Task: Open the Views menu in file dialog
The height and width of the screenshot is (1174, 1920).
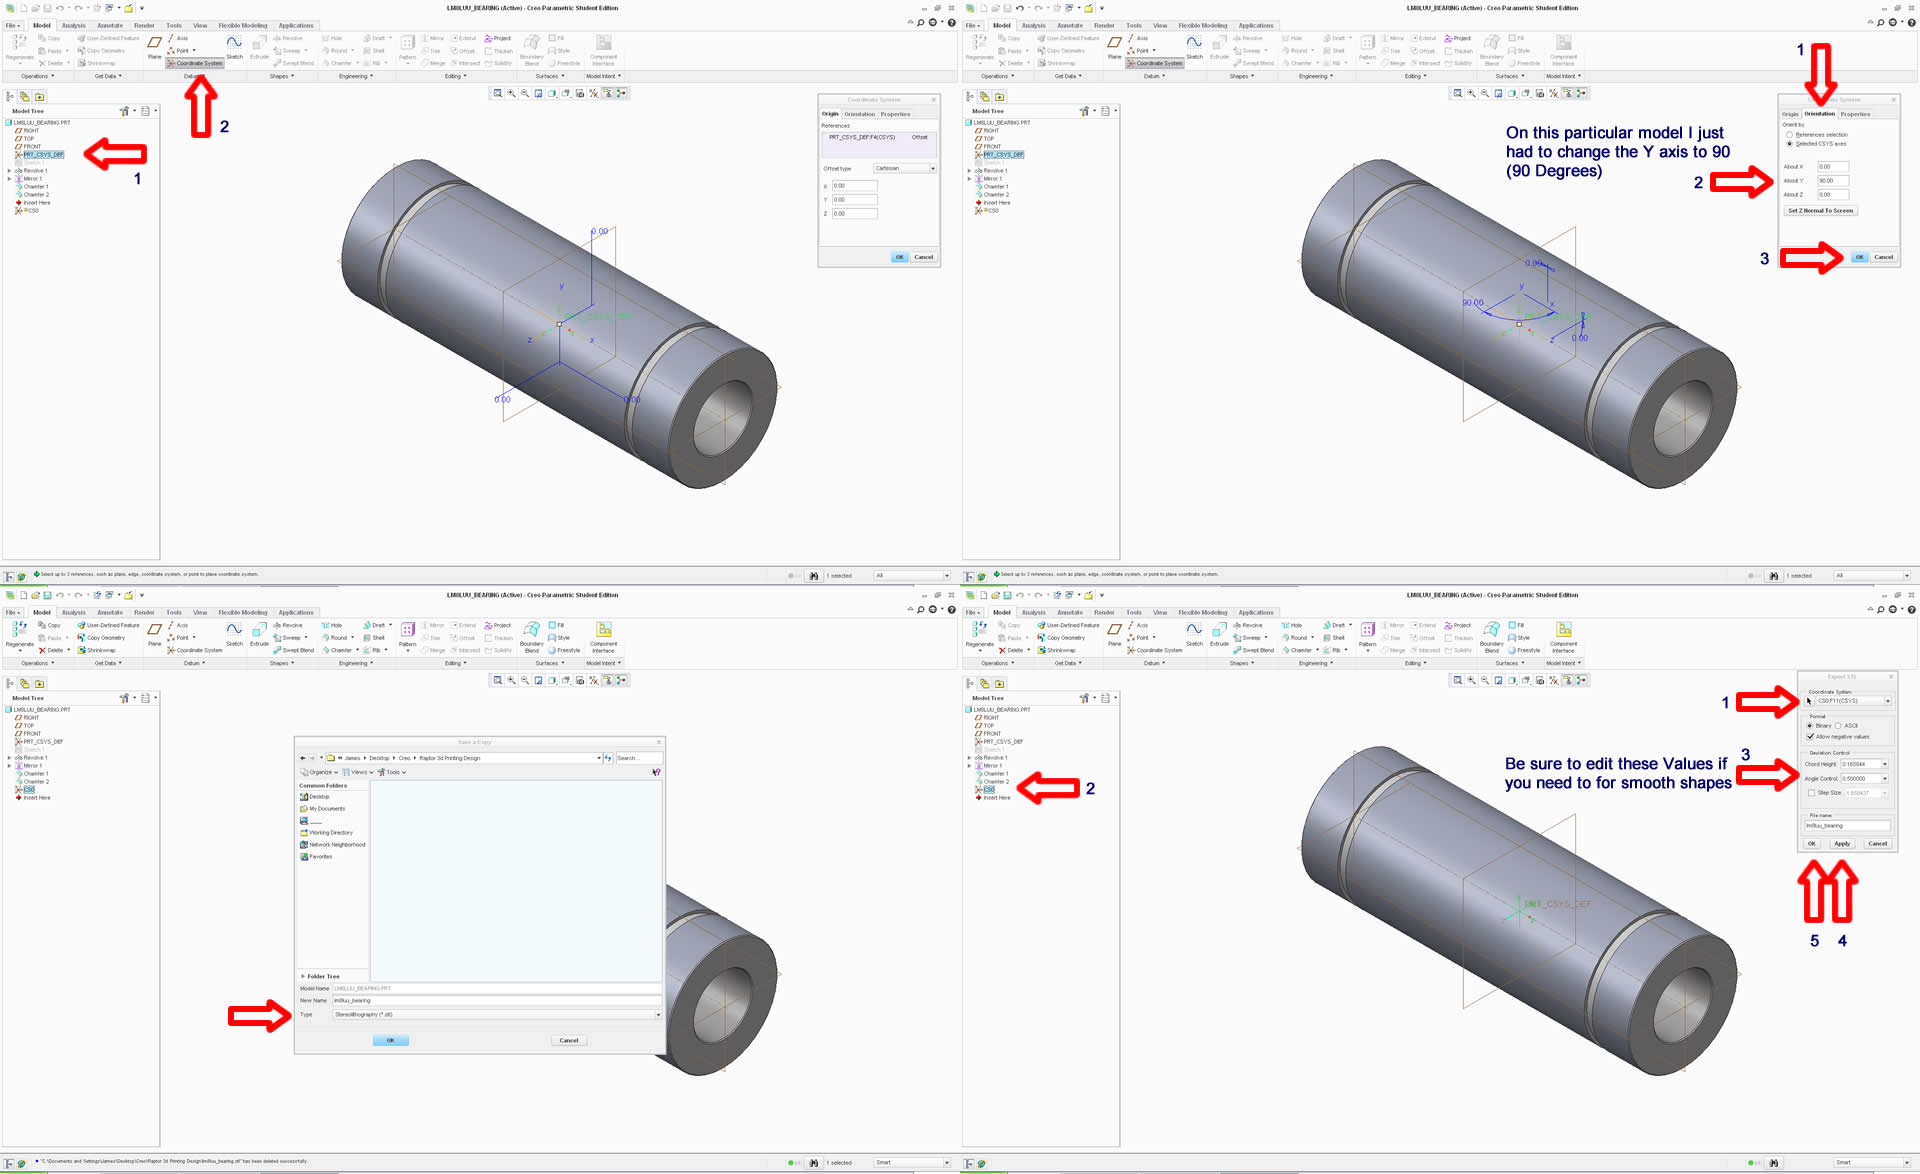Action: click(357, 772)
